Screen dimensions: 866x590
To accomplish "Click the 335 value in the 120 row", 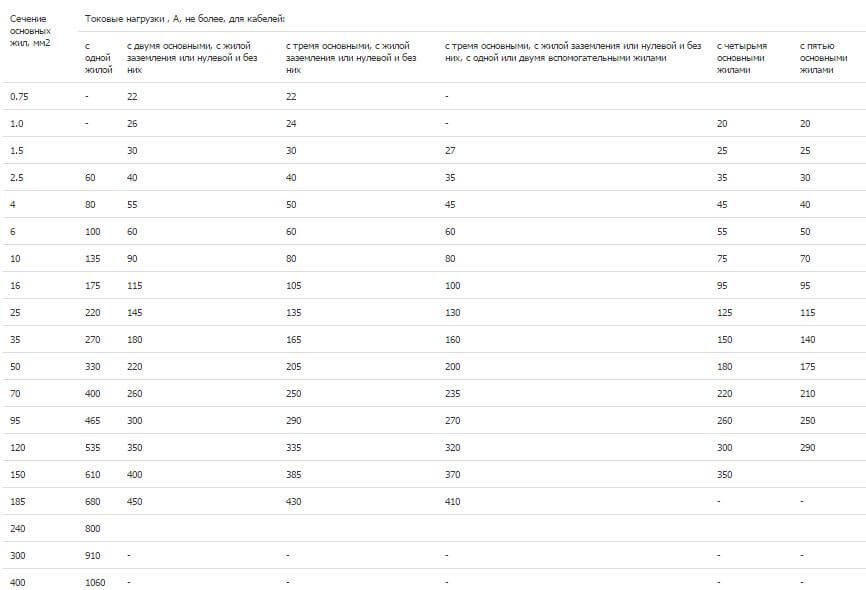I will [293, 447].
